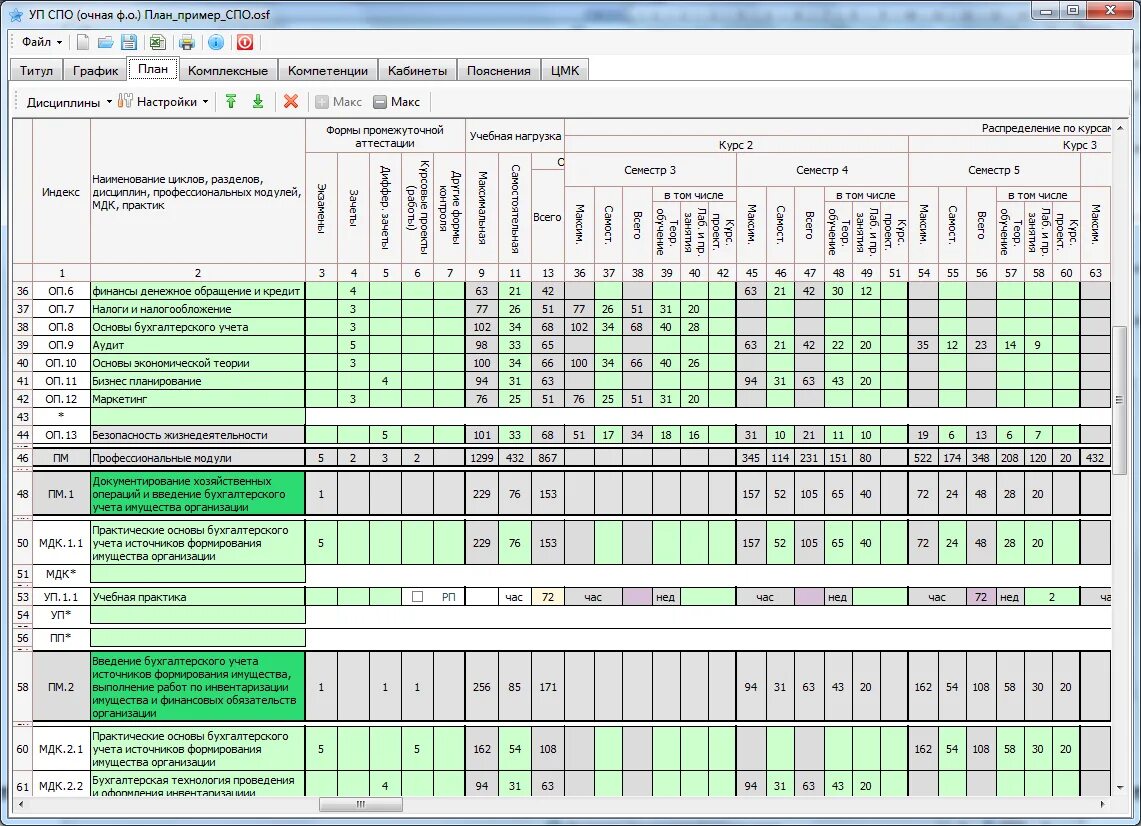Select the УП.1.1 index cell

(61, 597)
